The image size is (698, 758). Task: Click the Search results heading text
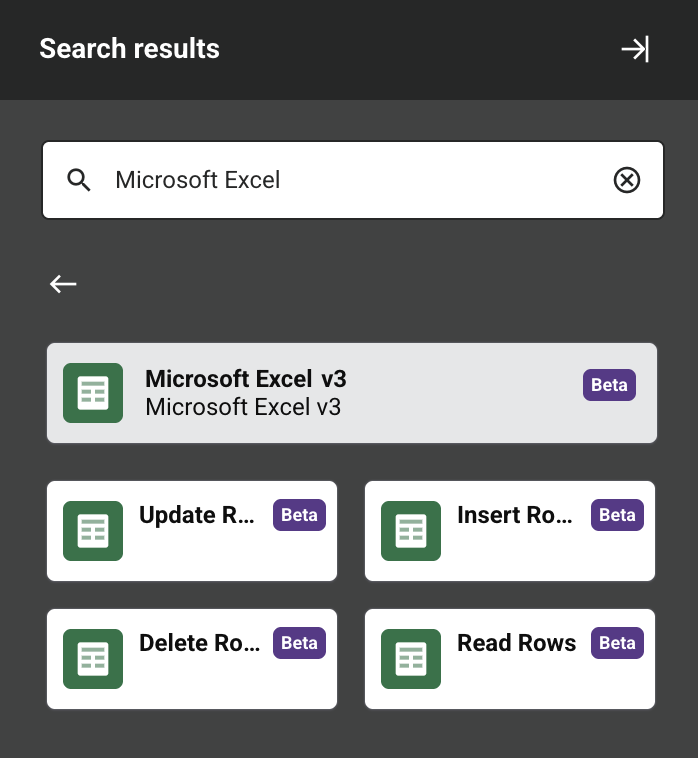point(130,49)
